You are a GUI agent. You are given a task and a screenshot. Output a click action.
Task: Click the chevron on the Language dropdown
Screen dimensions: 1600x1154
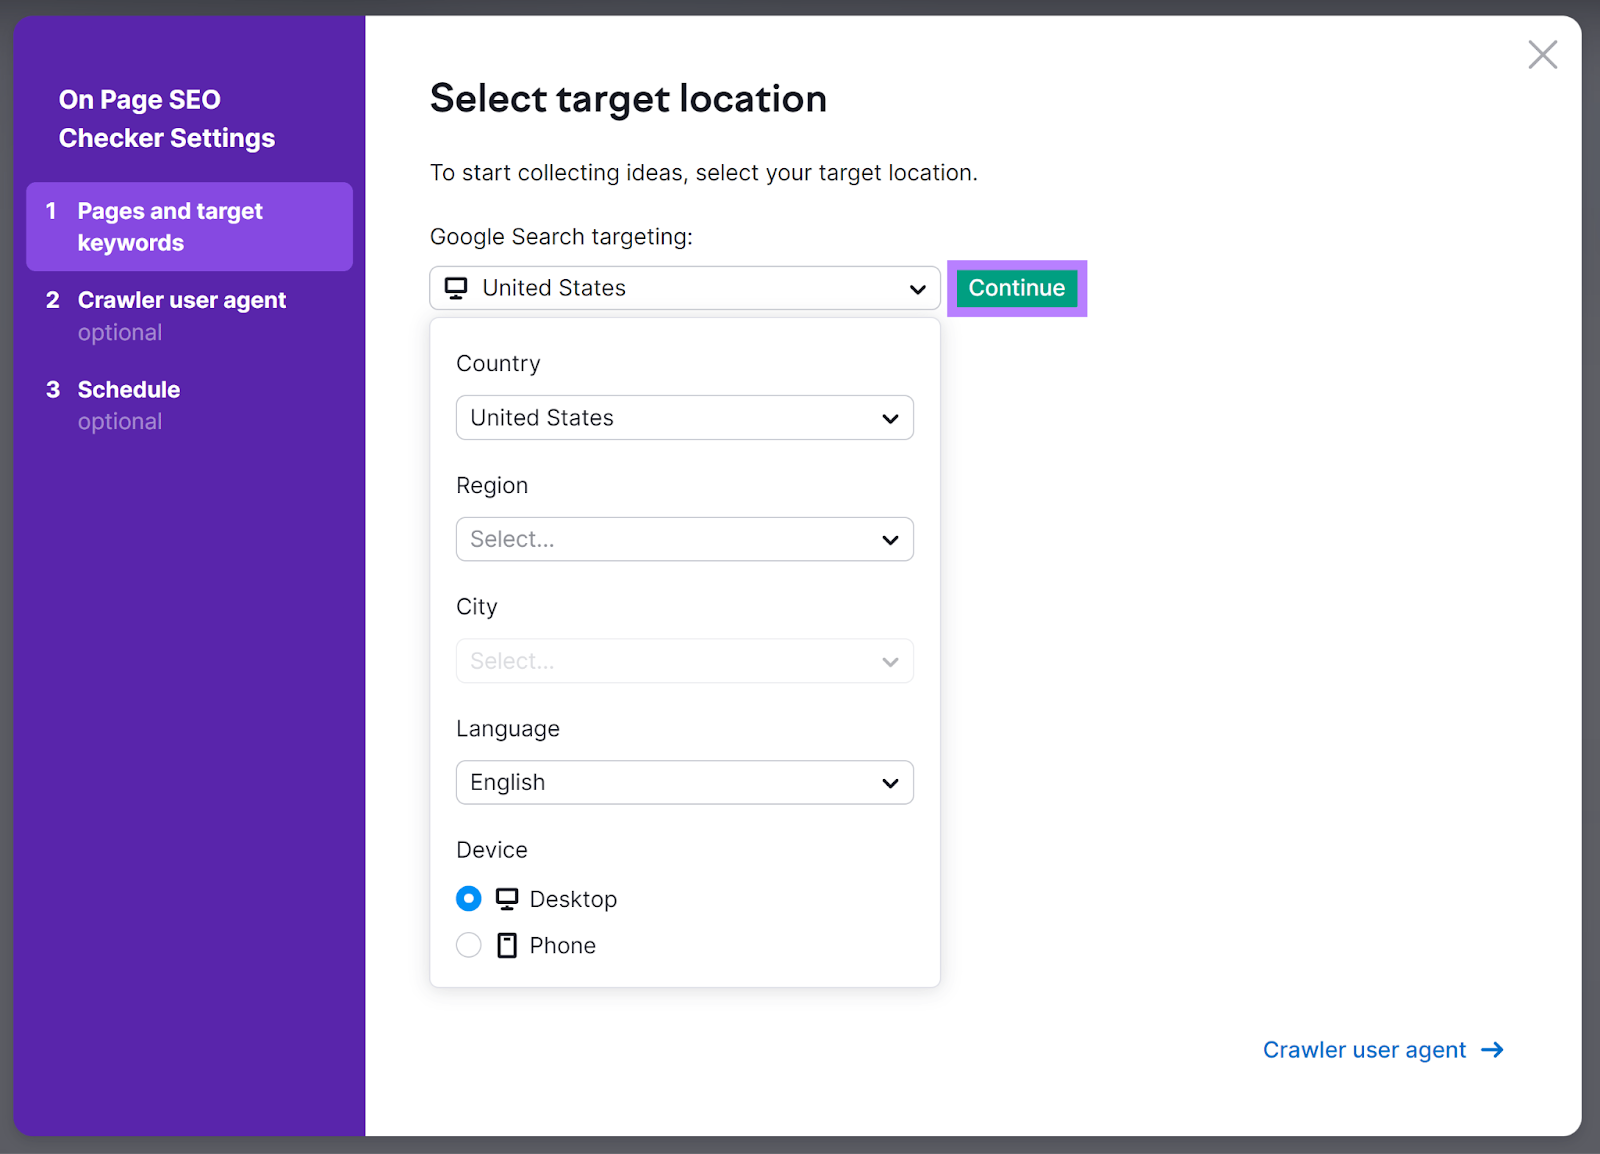pyautogui.click(x=889, y=782)
